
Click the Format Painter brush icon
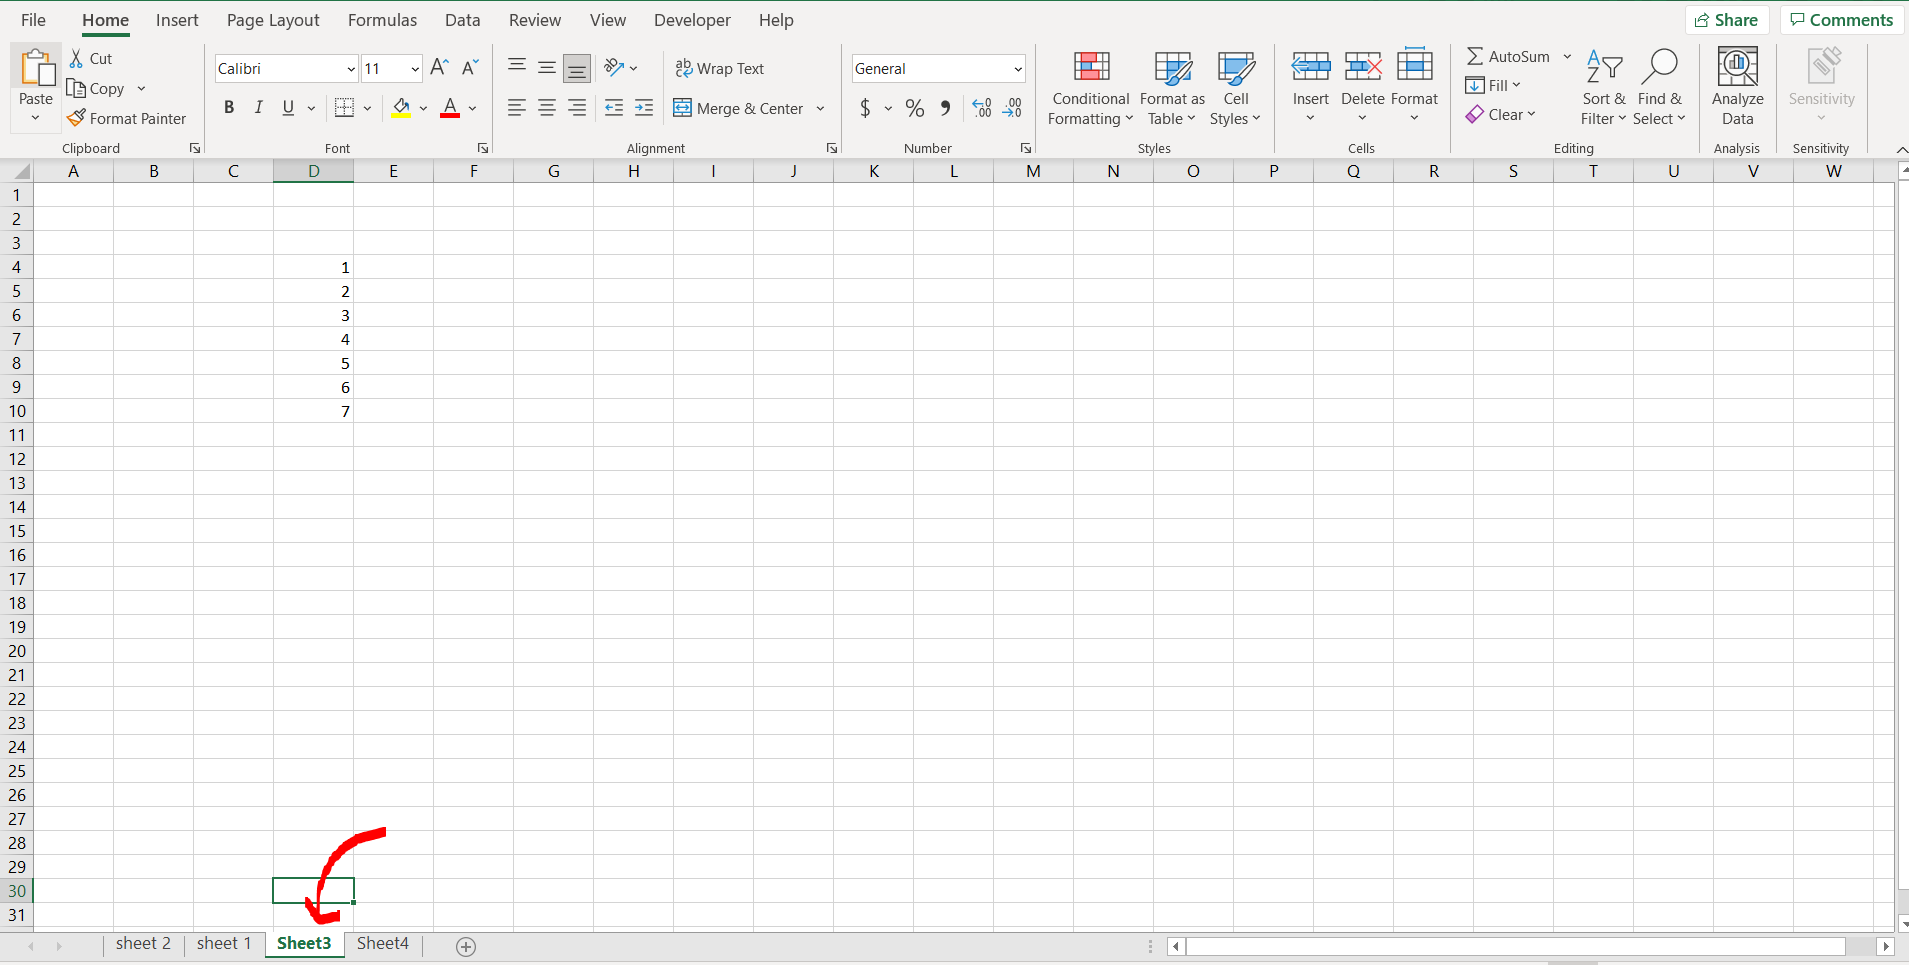(x=77, y=118)
